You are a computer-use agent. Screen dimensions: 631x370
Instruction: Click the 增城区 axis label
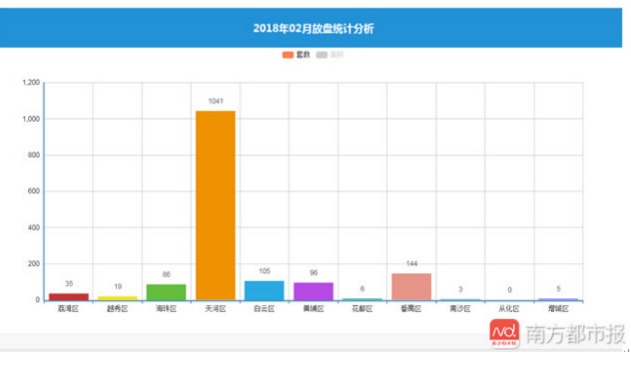point(558,309)
